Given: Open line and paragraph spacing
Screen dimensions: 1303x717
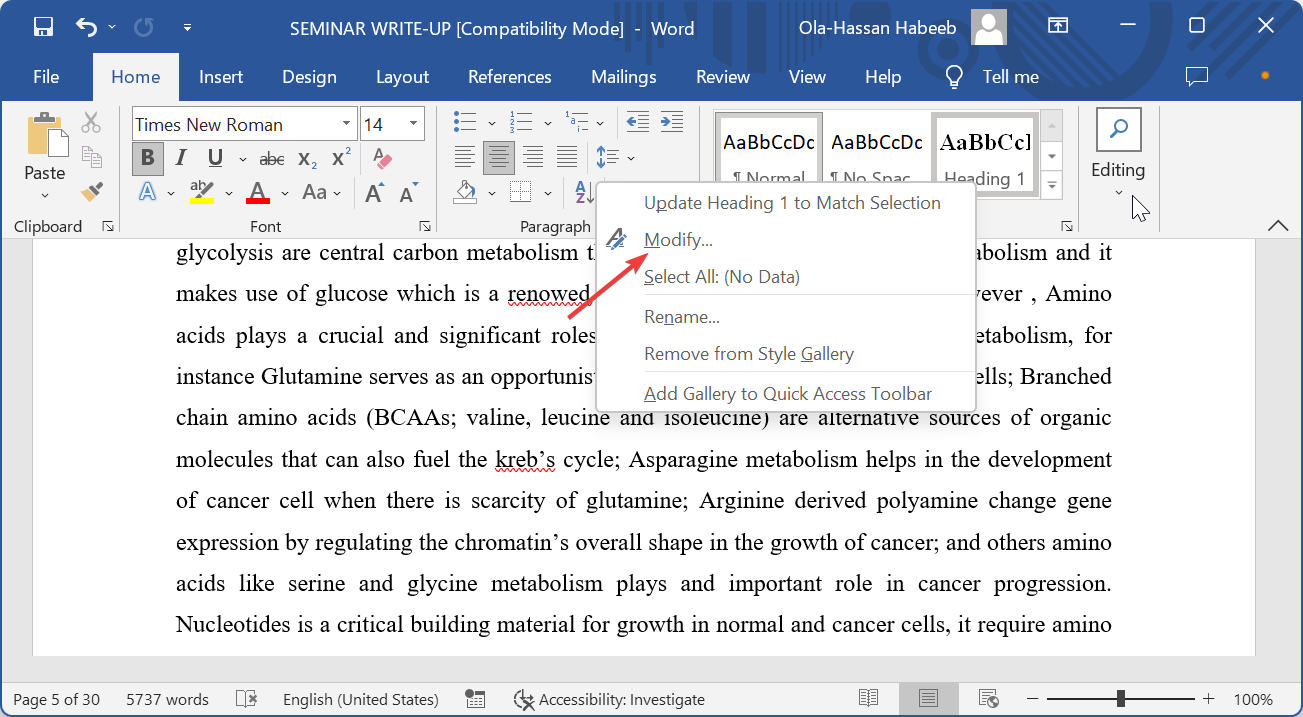Looking at the screenshot, I should [607, 157].
